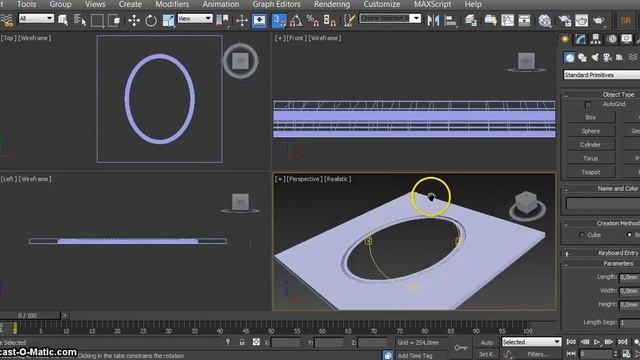Viewport: 640px width, 360px height.
Task: Select the Geometry category icon
Action: tap(570, 58)
